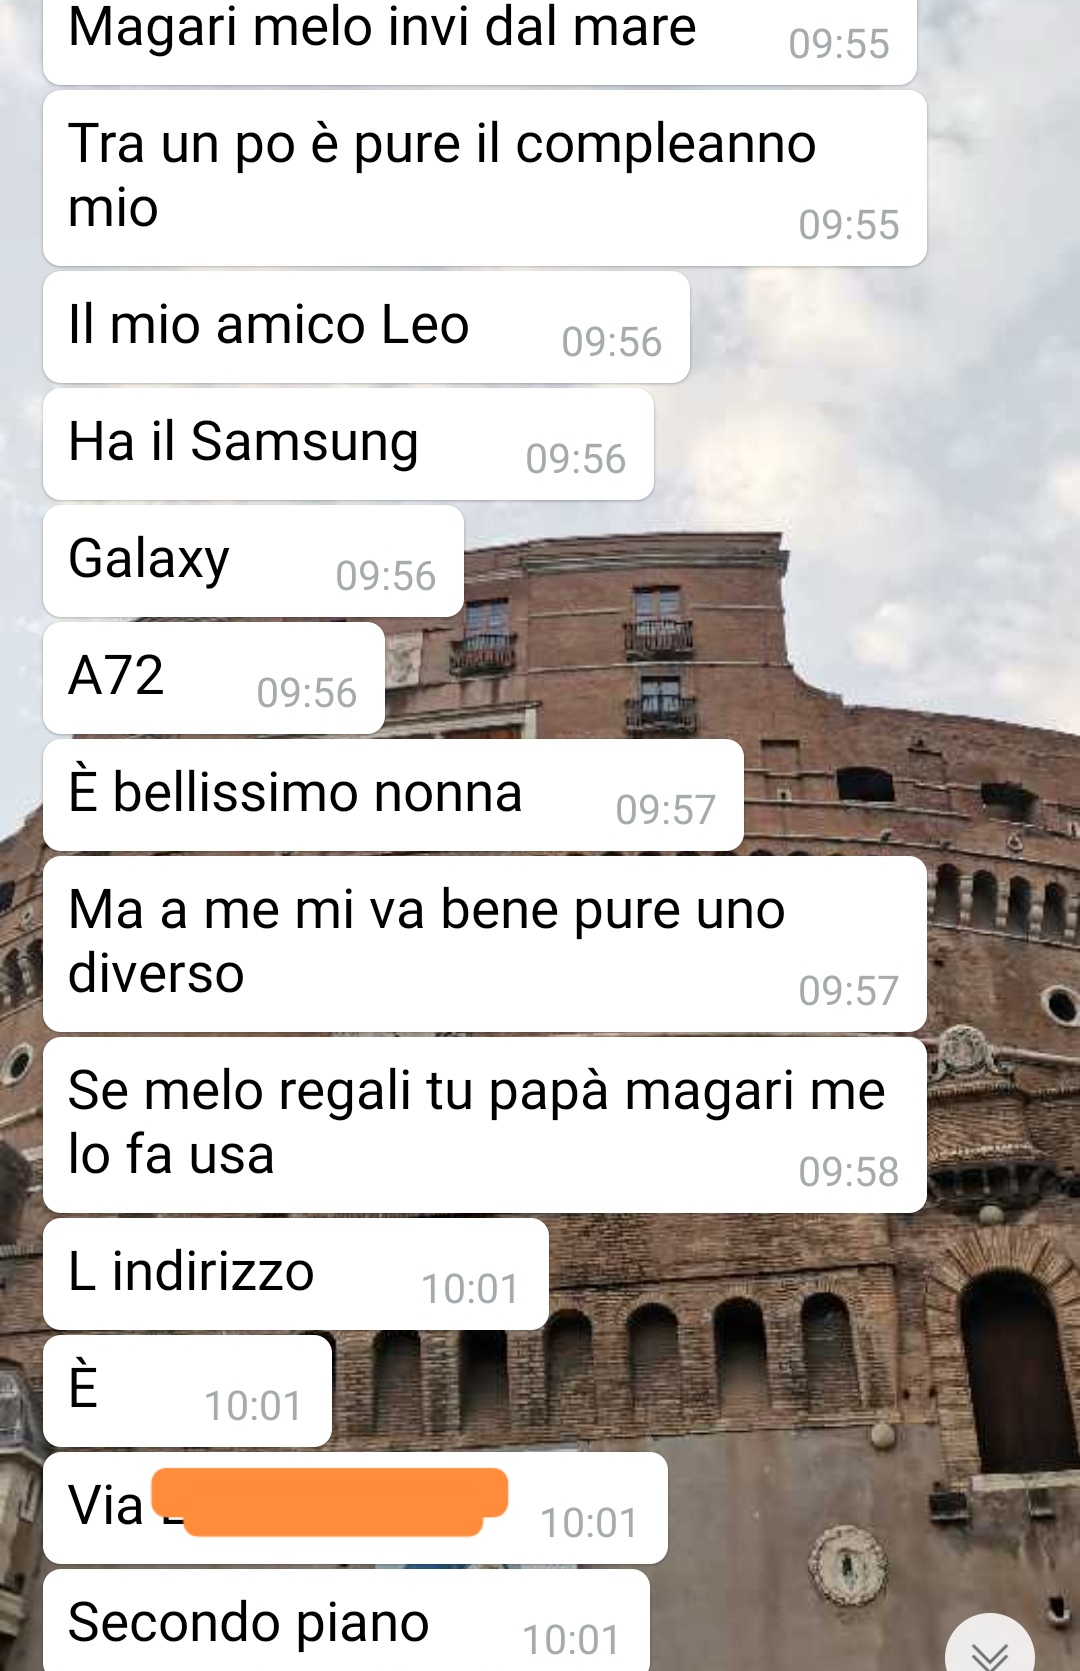Tap the 'Tra un po è pure il compleanno mio' message
Viewport: 1080px width, 1671px height.
485,178
